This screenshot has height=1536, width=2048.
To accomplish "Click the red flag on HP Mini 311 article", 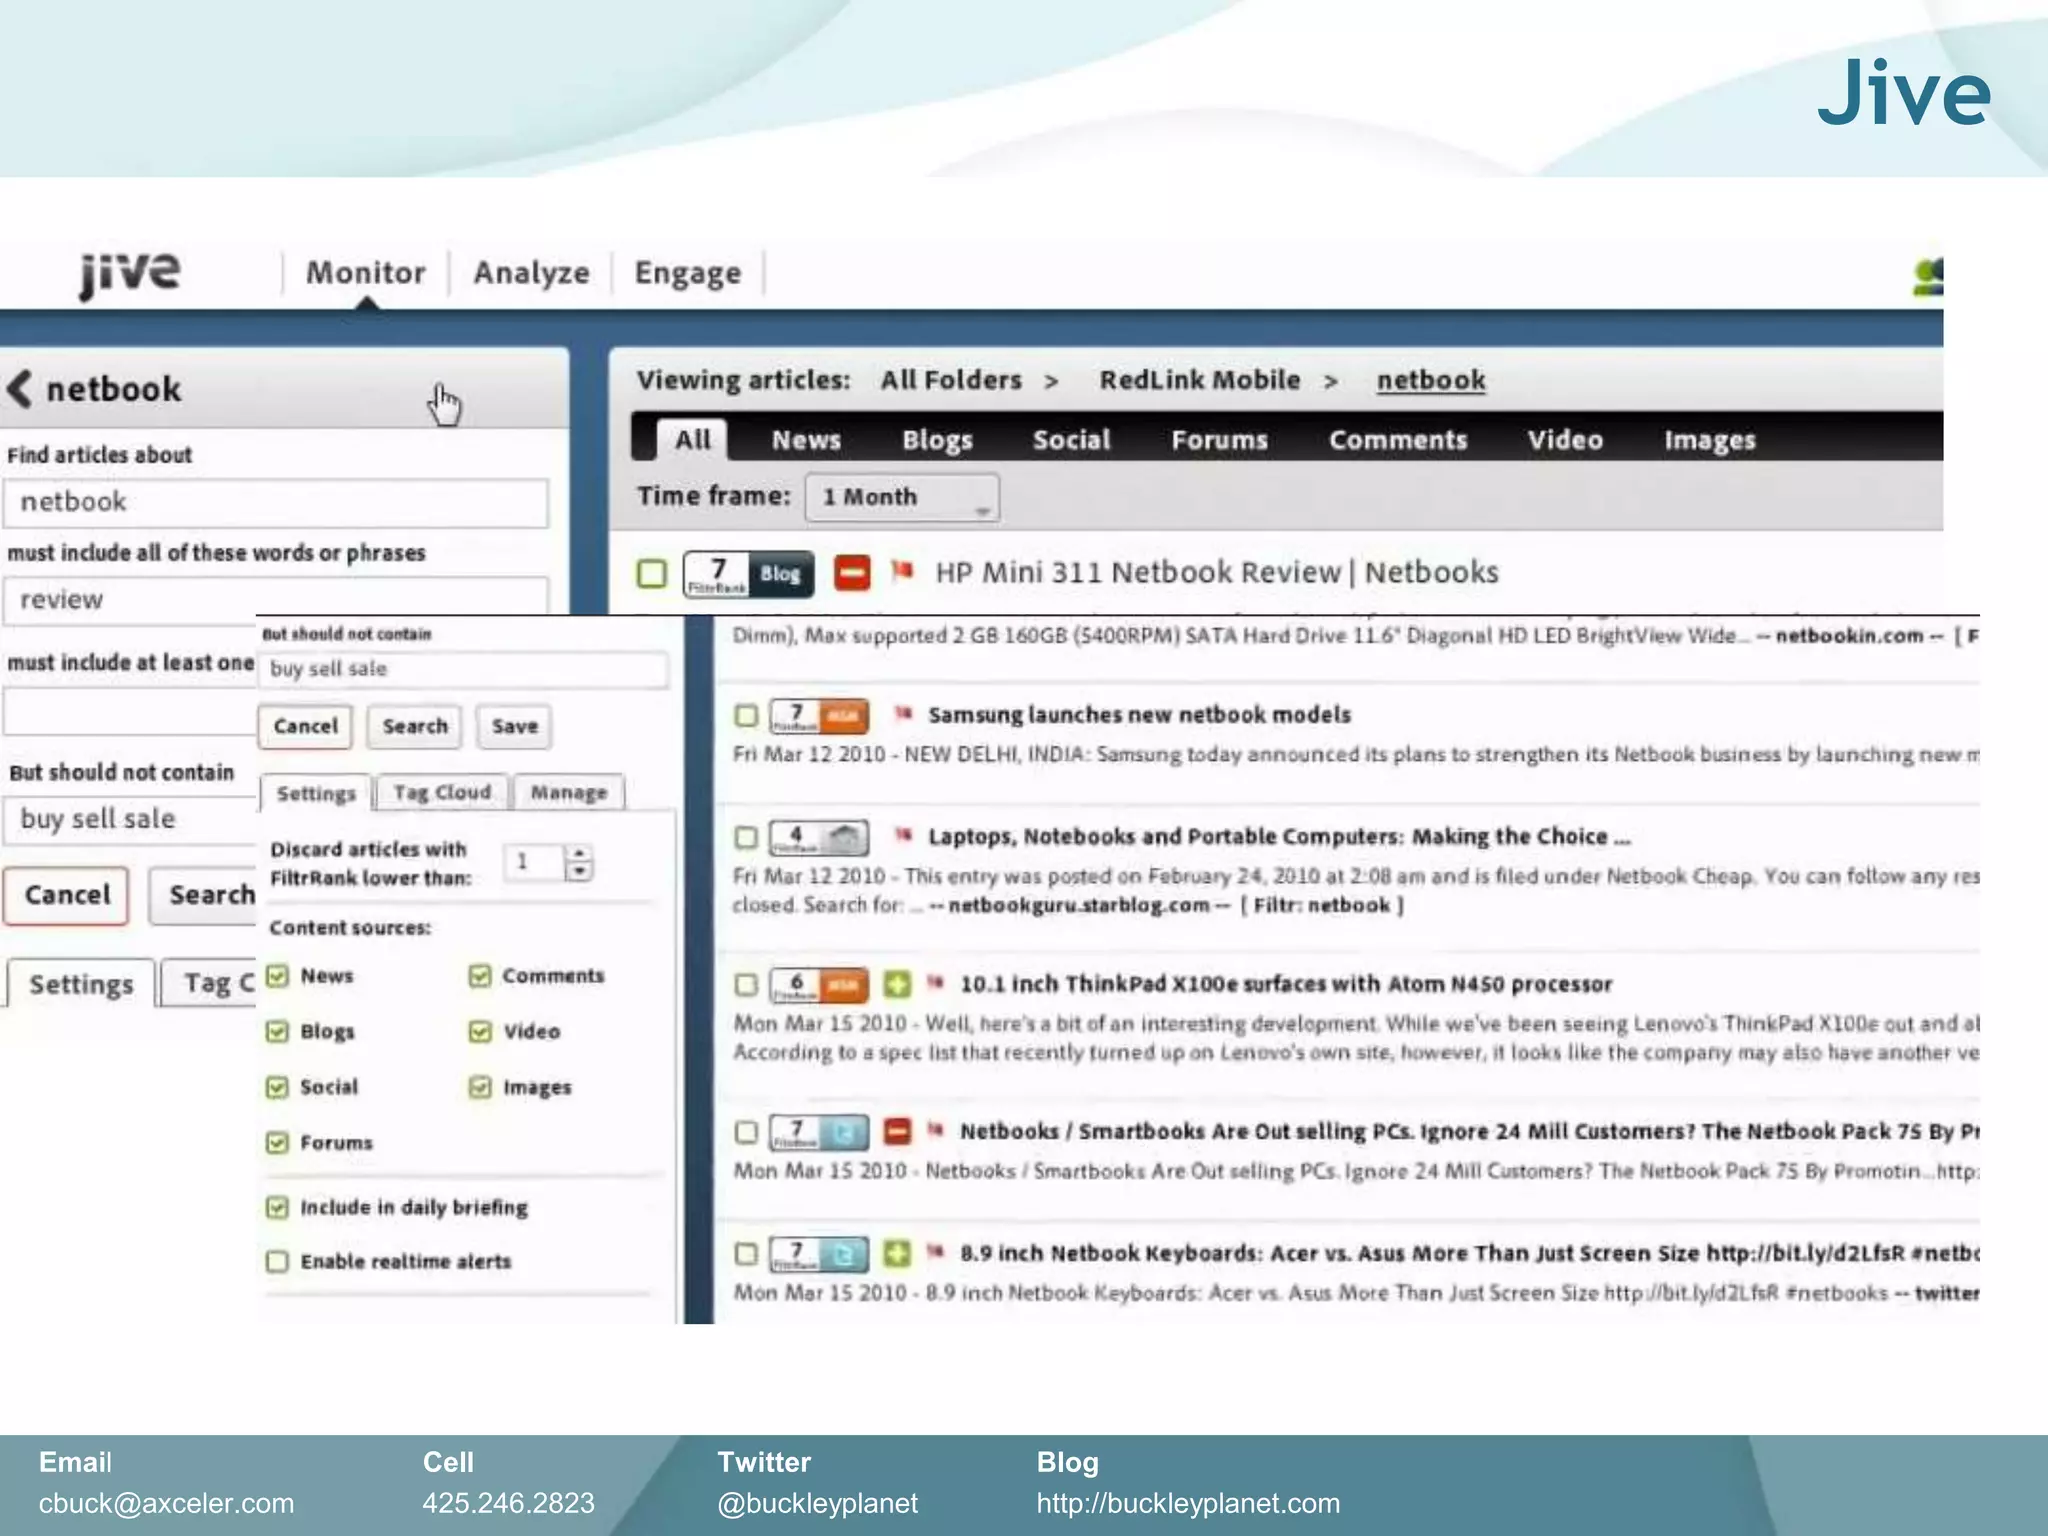I will [x=902, y=571].
